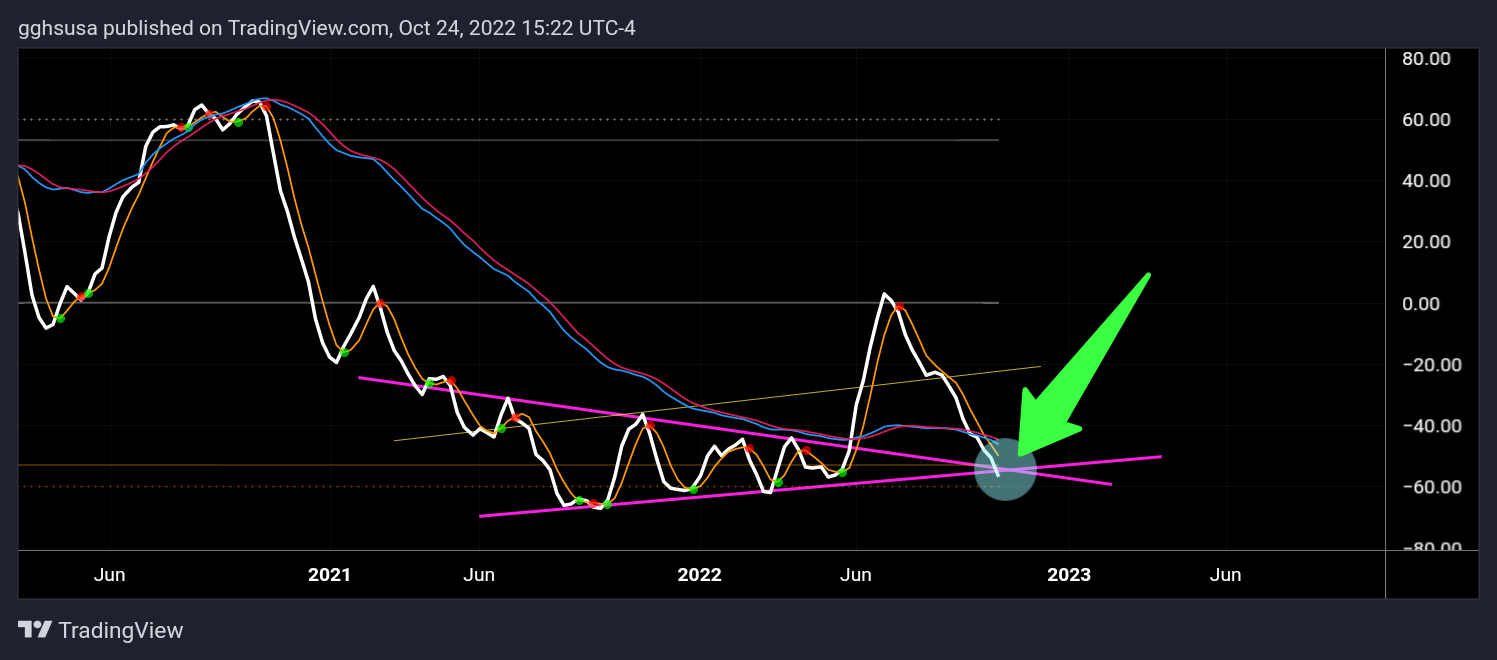
Task: Select the 80.00 price axis label
Action: (x=1426, y=59)
